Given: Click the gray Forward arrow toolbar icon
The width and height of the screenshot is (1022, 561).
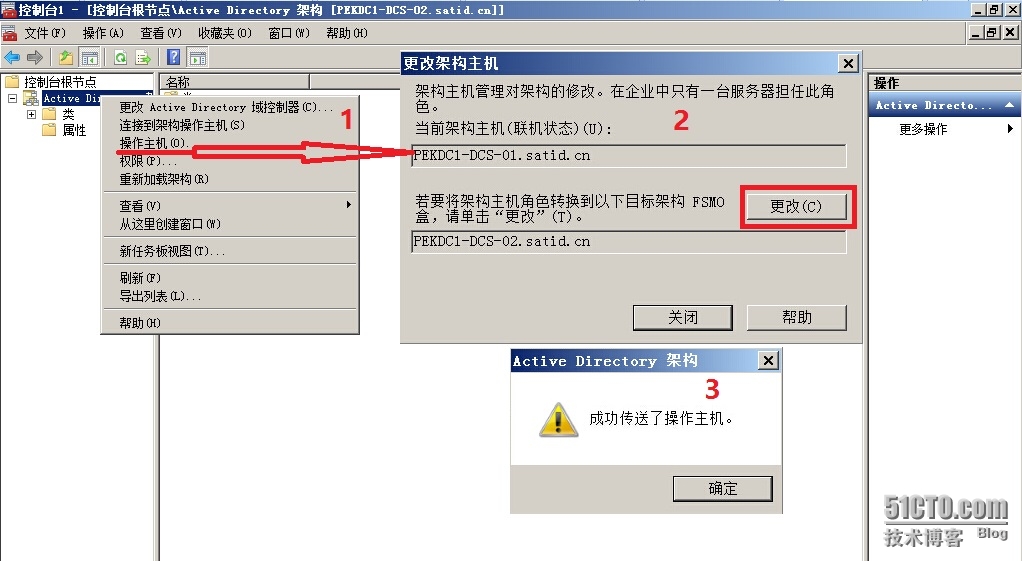Looking at the screenshot, I should point(35,57).
